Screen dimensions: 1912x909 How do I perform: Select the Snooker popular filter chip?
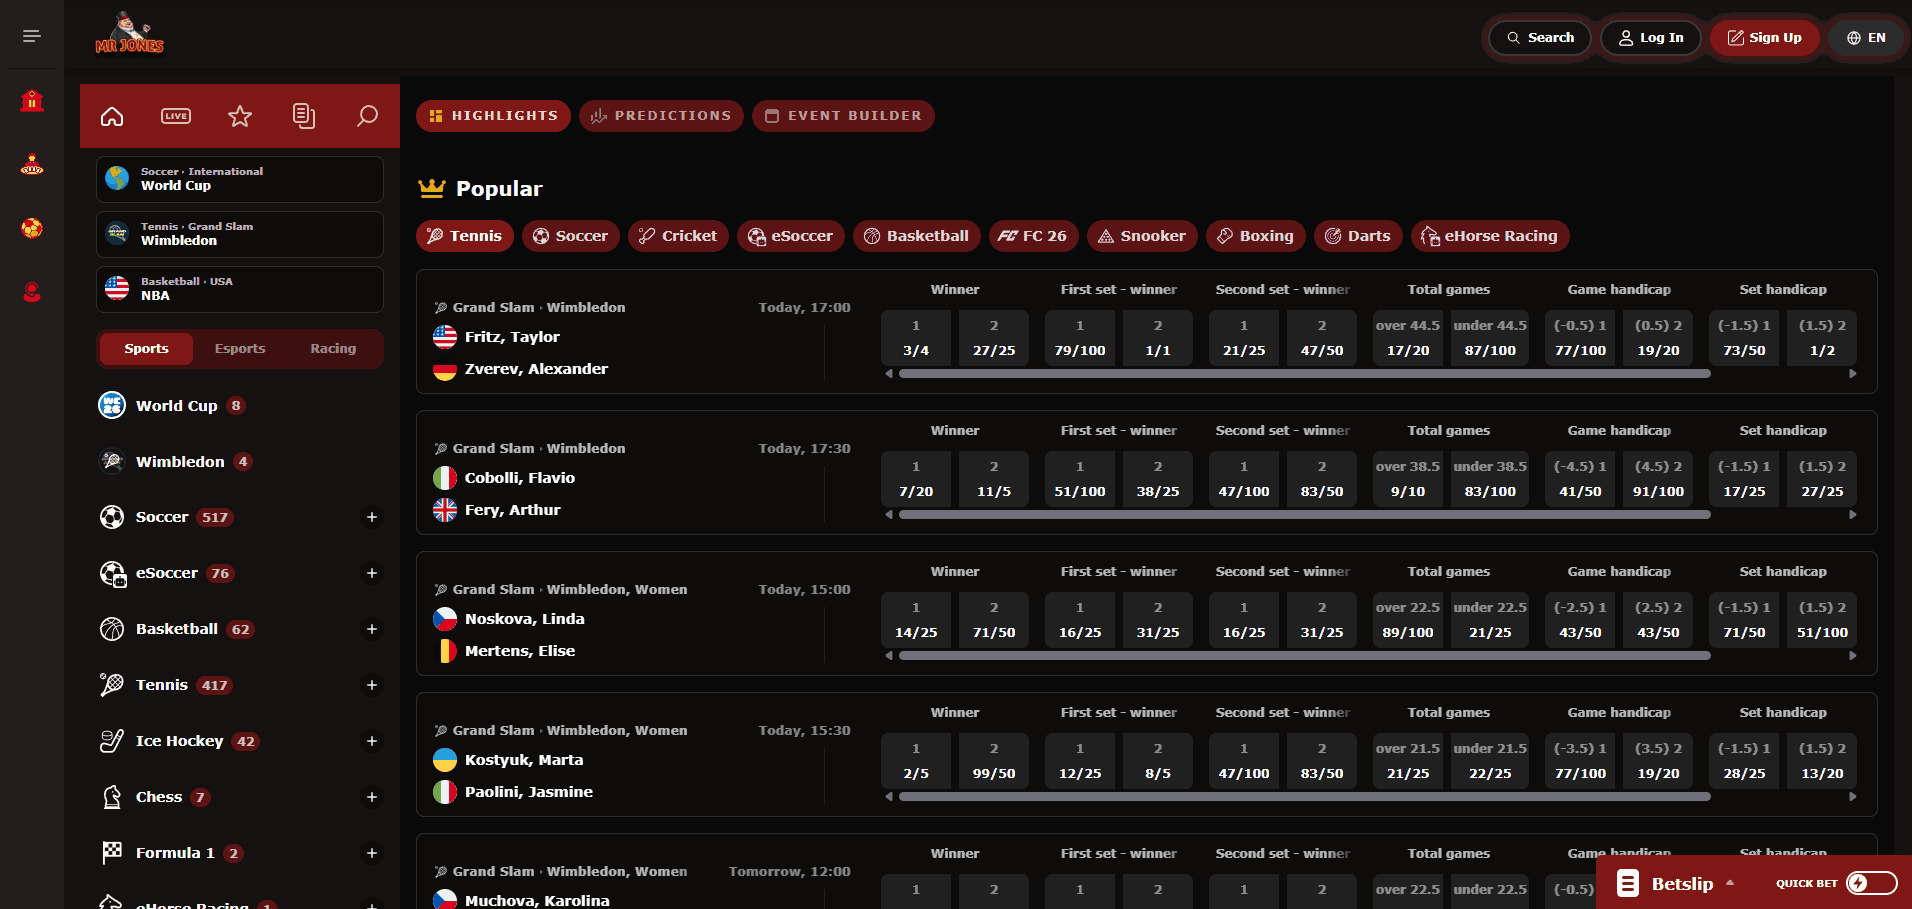(1142, 236)
